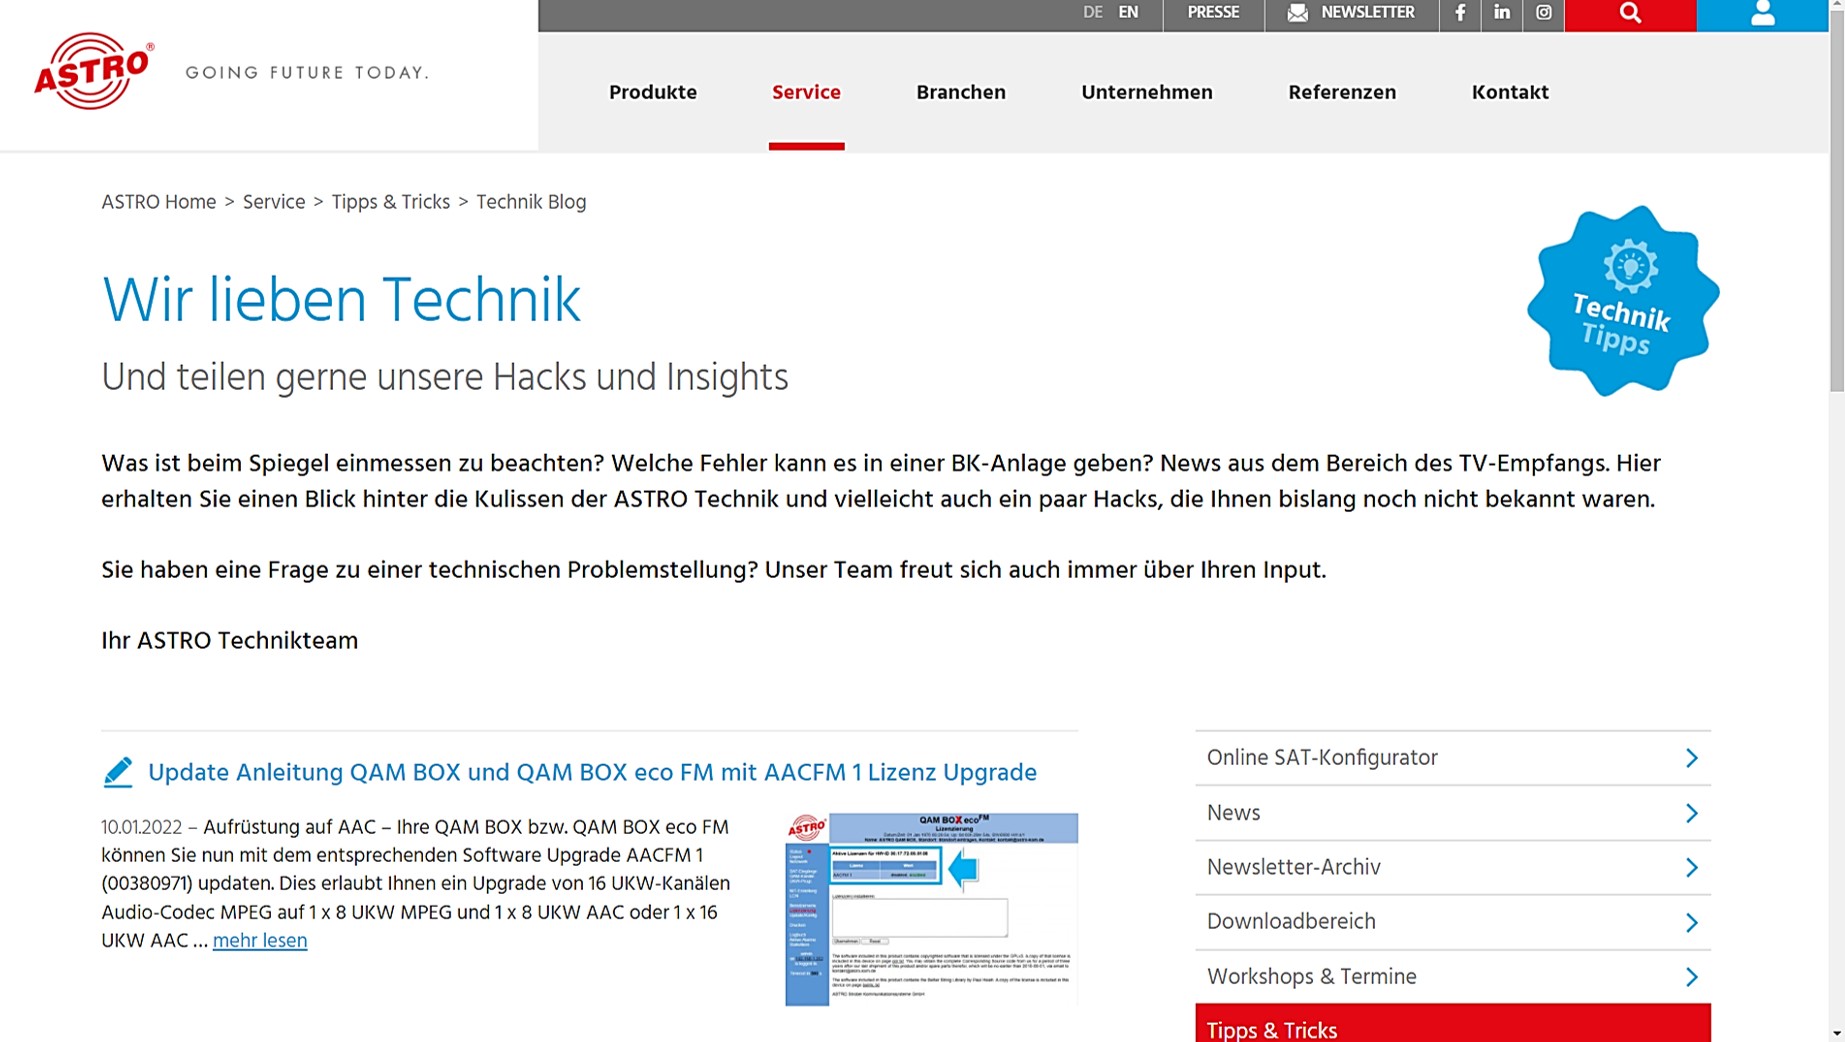This screenshot has width=1845, height=1042.
Task: Click the Technik Tipps badge
Action: click(1623, 301)
